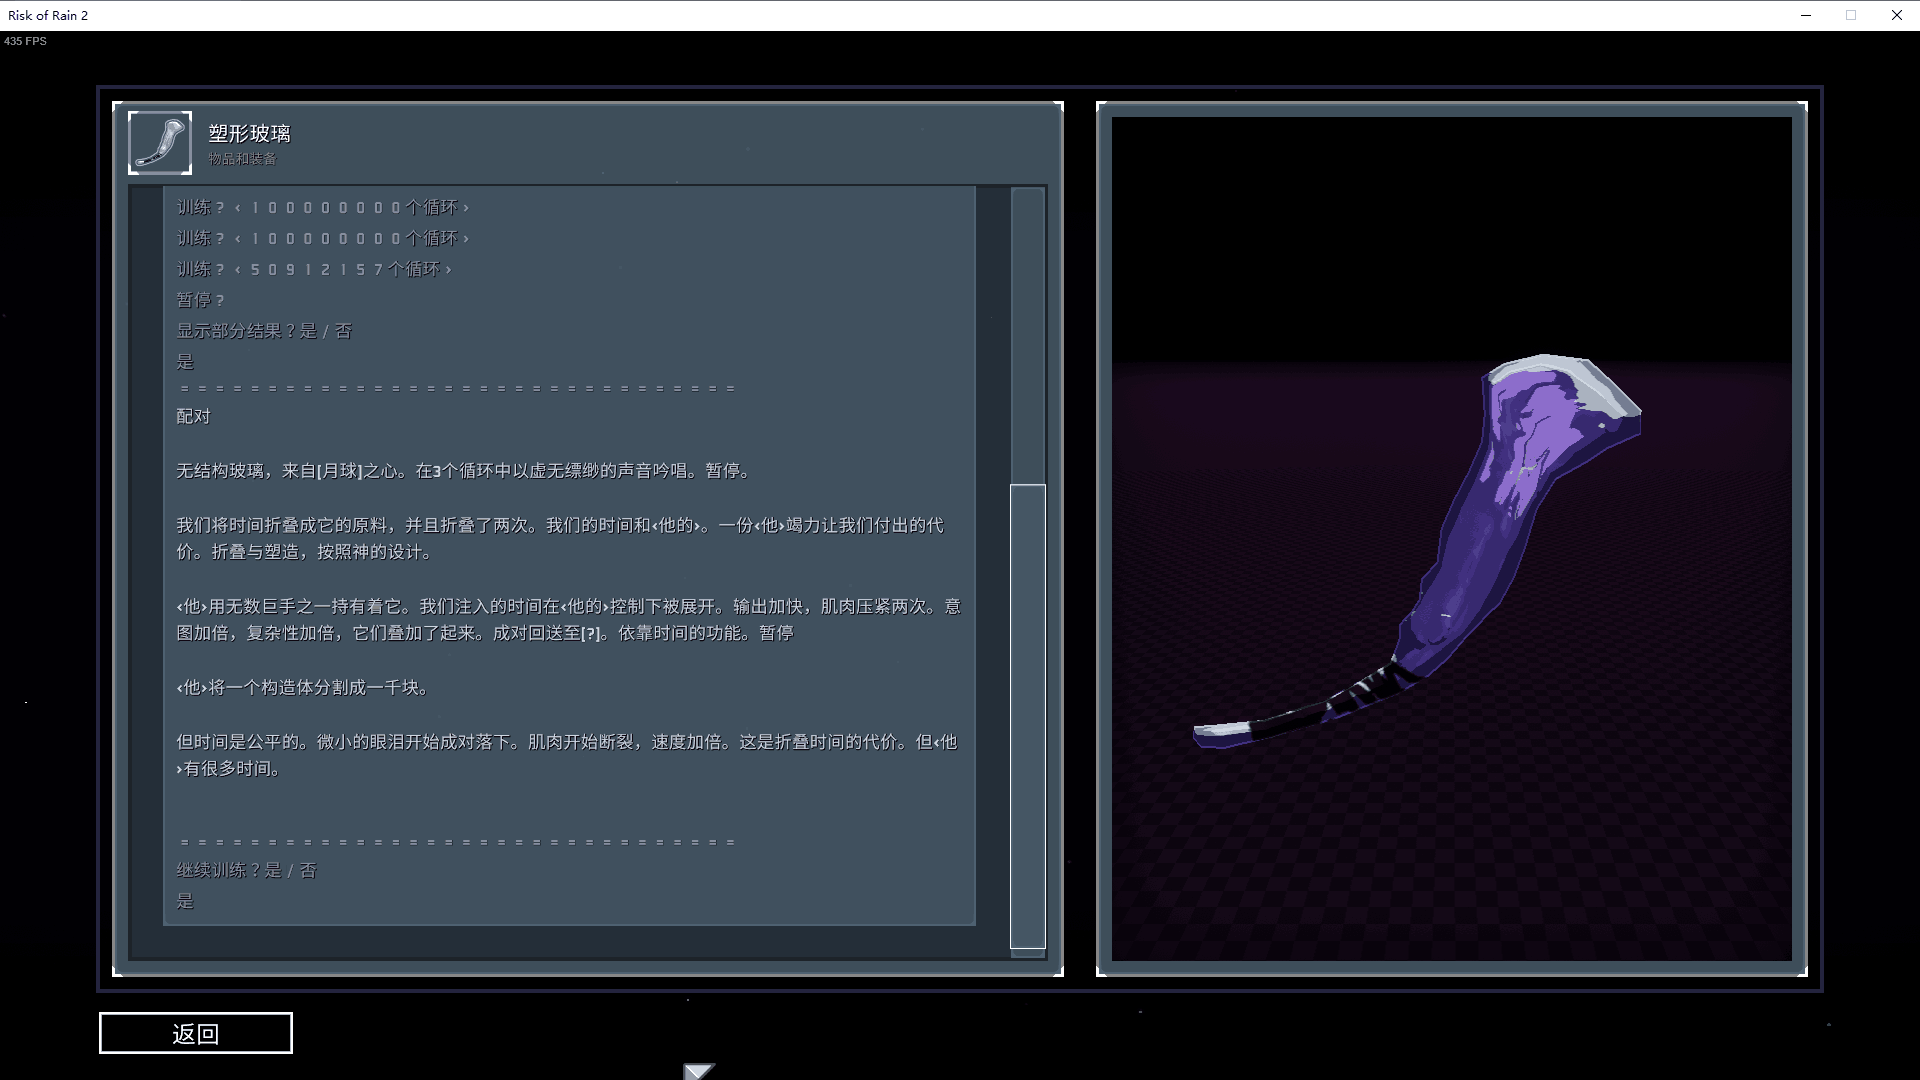This screenshot has width=1920, height=1080.
Task: Minimize the Risk of Rain 2 window
Action: click(1806, 15)
